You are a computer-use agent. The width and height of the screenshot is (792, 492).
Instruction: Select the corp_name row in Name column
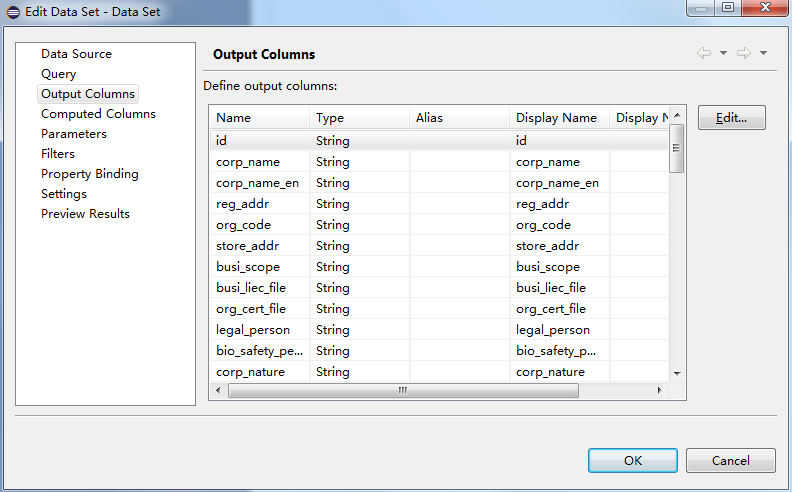pos(260,162)
